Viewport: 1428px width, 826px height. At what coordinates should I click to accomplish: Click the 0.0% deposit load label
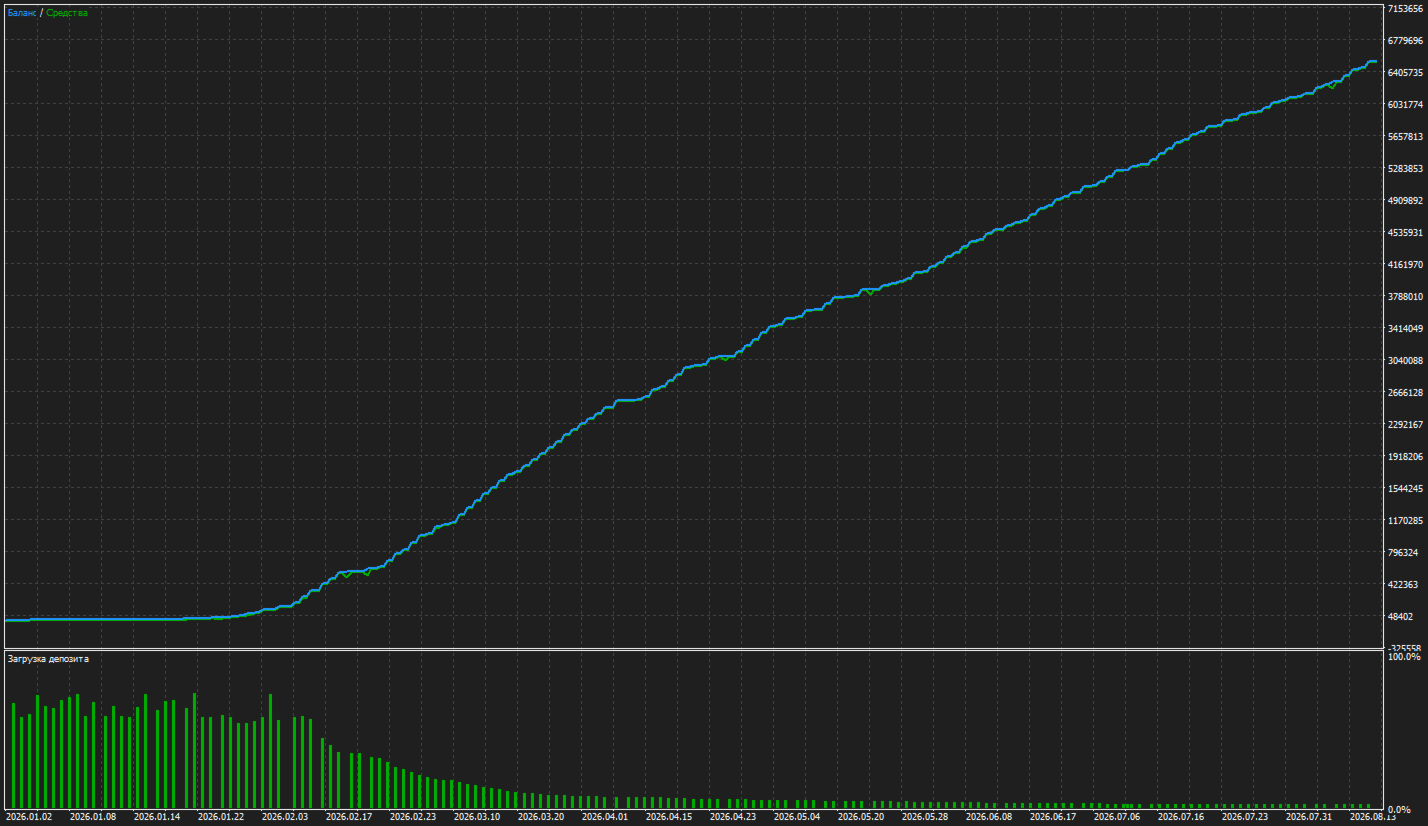click(x=1400, y=808)
